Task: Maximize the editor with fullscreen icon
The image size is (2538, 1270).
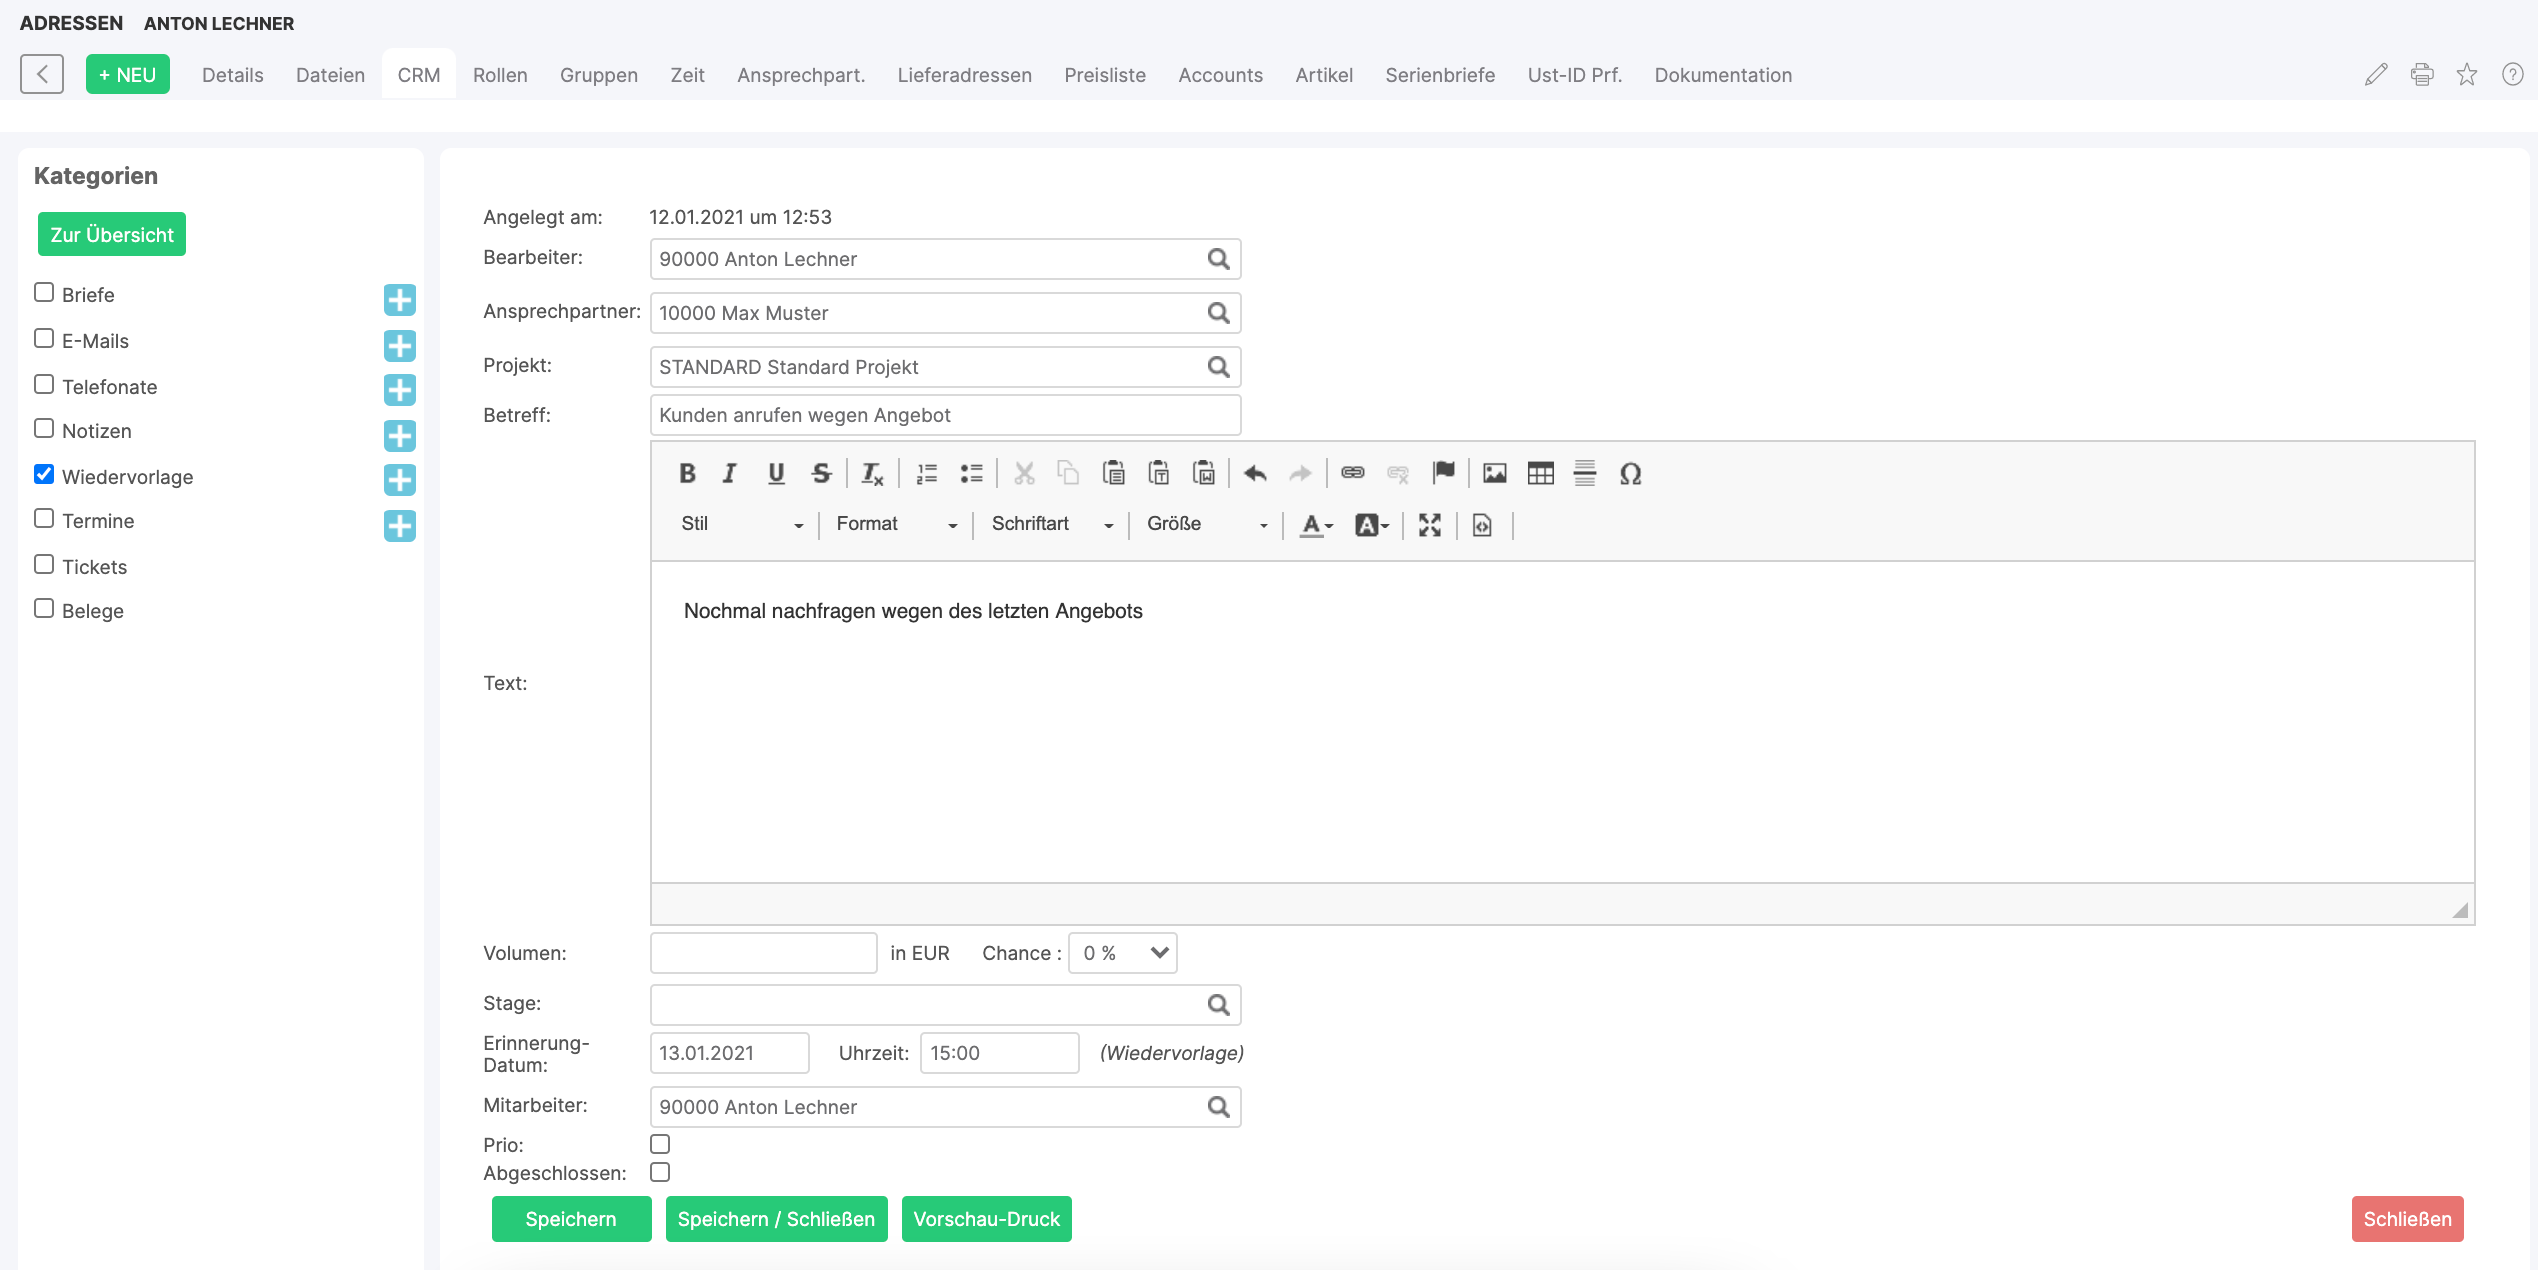Action: pos(1430,525)
